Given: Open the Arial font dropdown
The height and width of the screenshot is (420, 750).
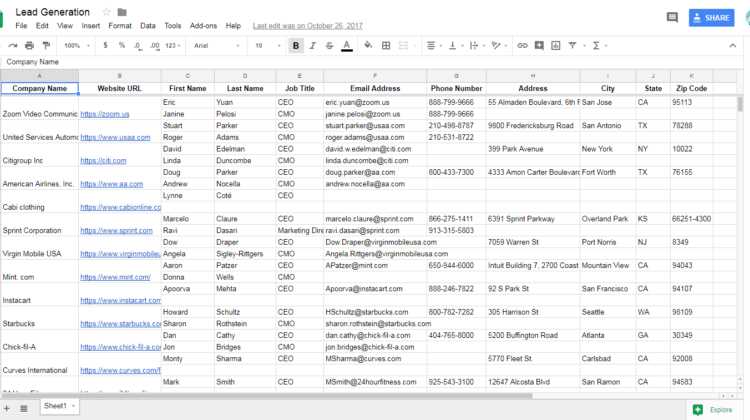Looking at the screenshot, I should pos(216,45).
